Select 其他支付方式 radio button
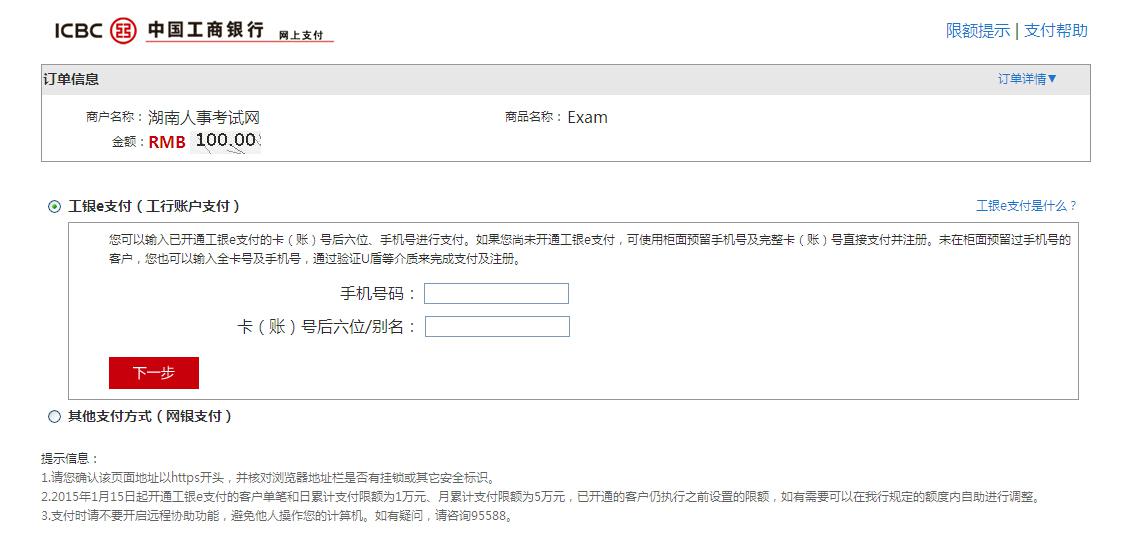Image resolution: width=1122 pixels, height=553 pixels. [x=54, y=416]
